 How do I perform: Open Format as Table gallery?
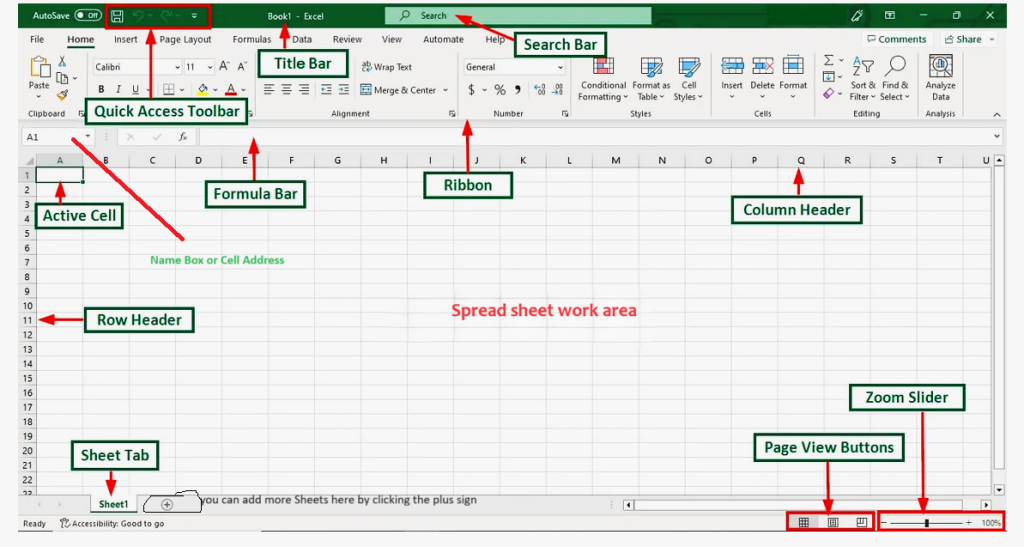coord(651,78)
